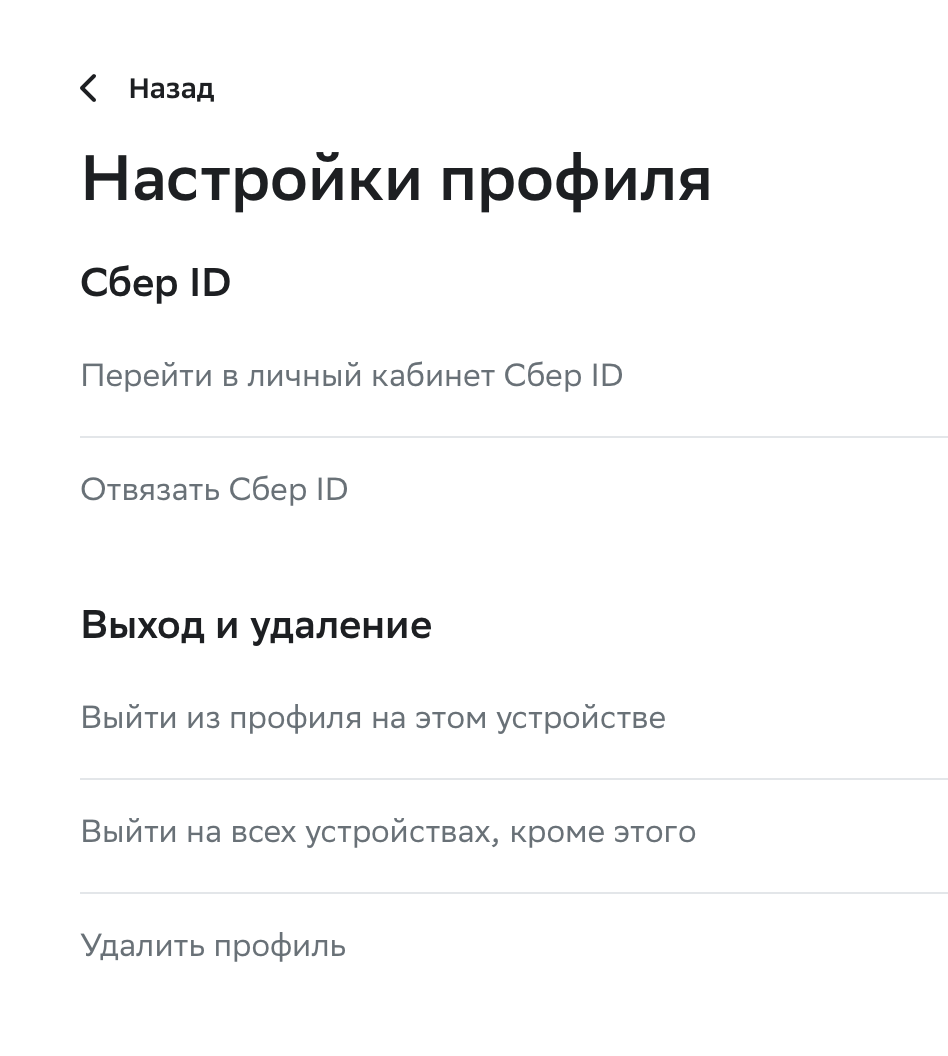The width and height of the screenshot is (948, 1056).
Task: Click the word Сбер ID in личный кабинет link
Action: (564, 376)
